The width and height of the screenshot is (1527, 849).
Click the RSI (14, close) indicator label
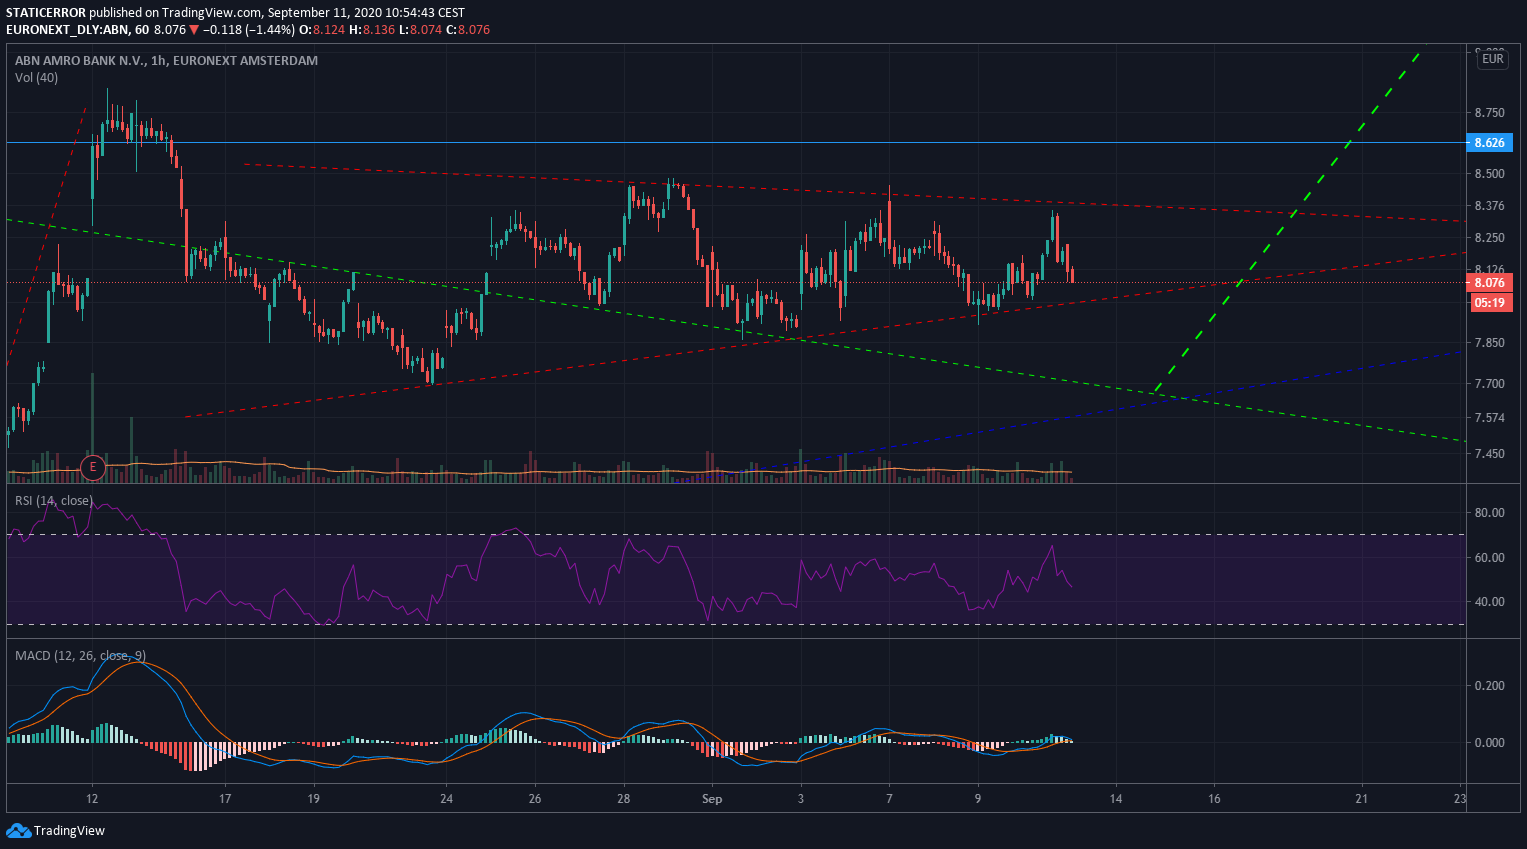click(53, 500)
